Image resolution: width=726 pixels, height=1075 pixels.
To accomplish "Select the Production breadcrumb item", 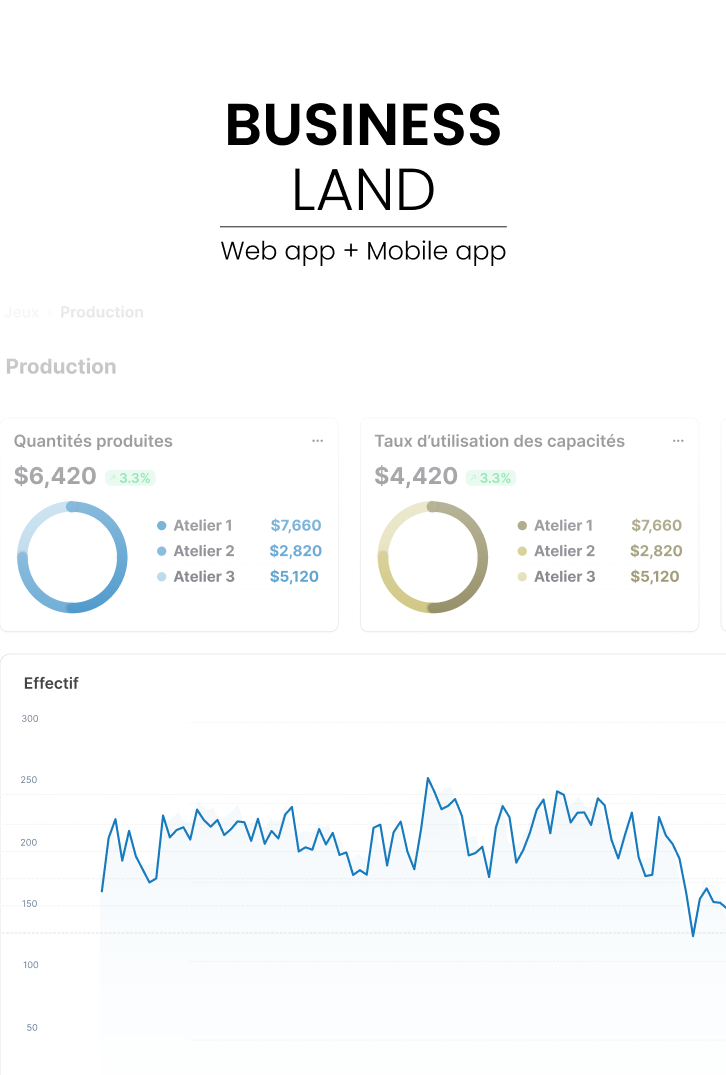I will pyautogui.click(x=101, y=312).
